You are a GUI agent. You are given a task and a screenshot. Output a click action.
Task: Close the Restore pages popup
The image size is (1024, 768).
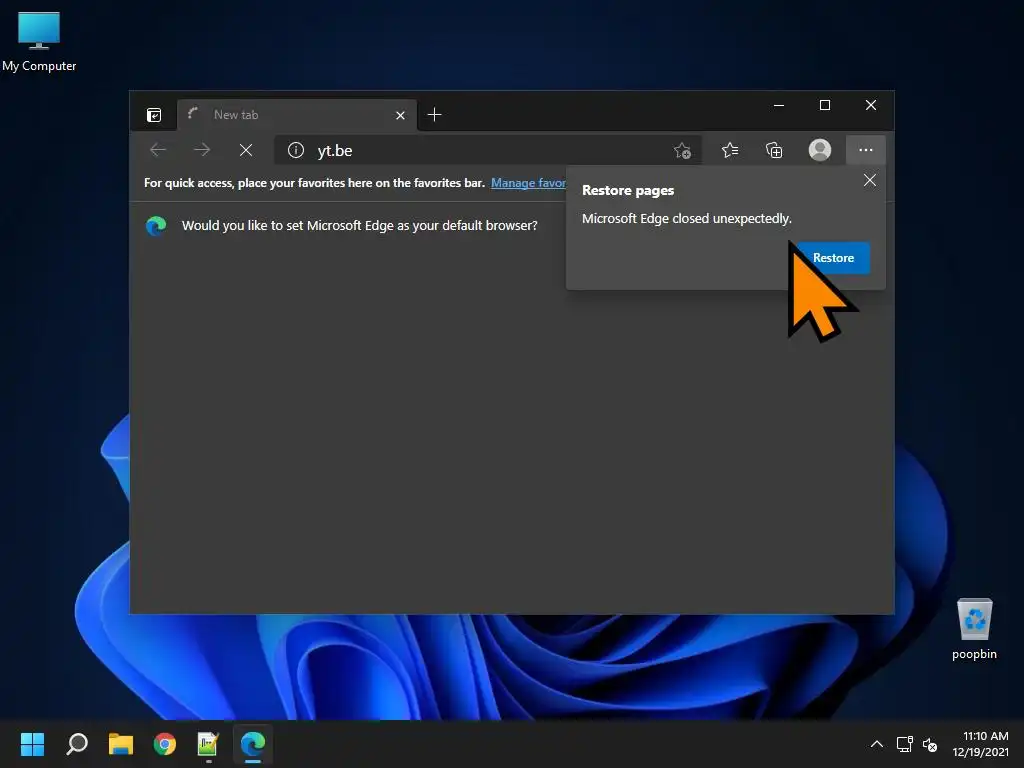pyautogui.click(x=870, y=180)
